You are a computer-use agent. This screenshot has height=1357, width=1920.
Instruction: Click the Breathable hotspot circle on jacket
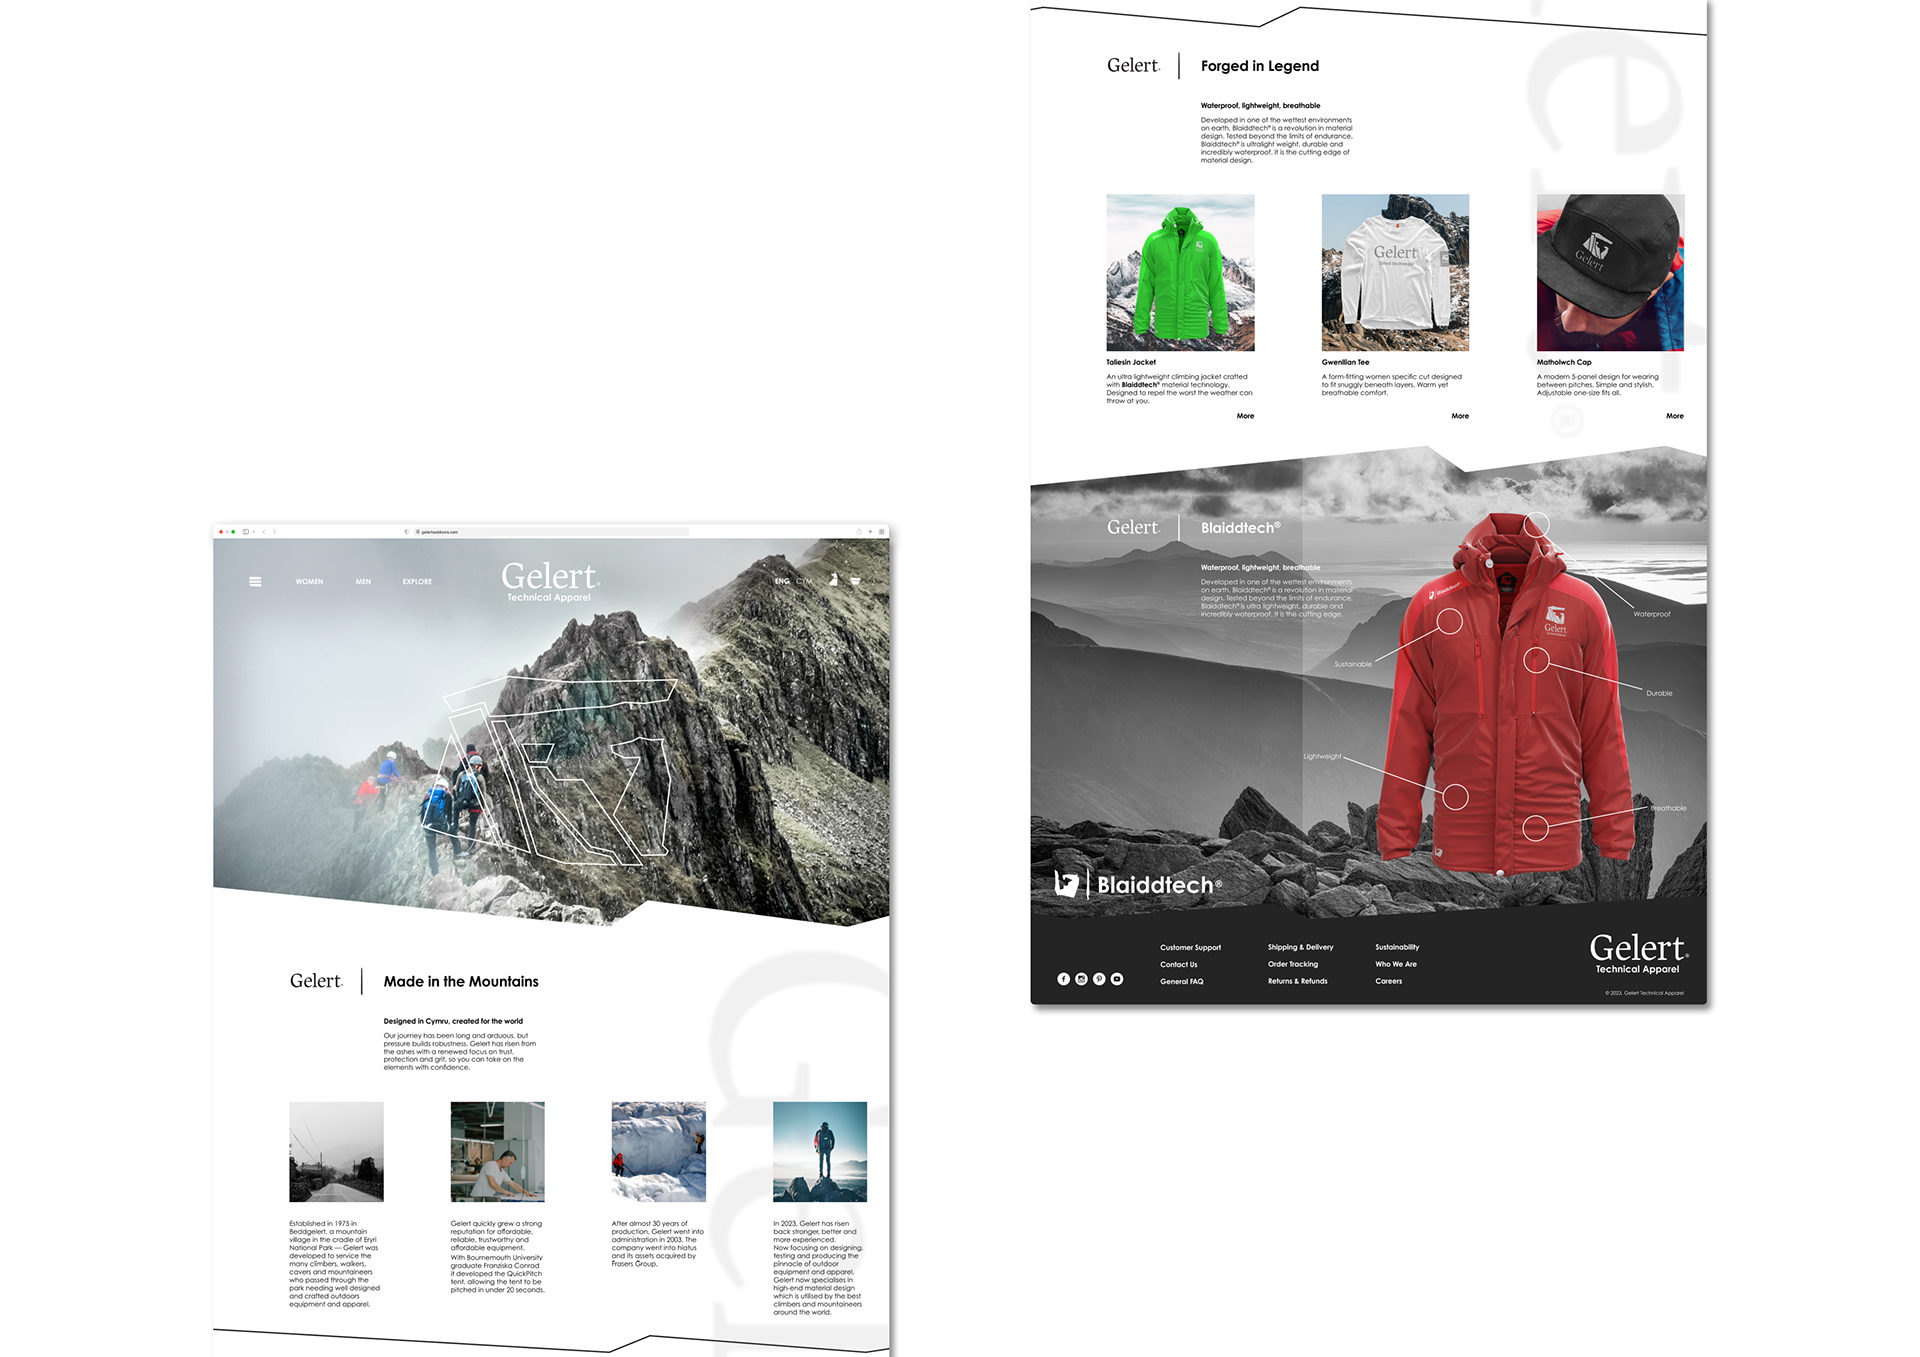point(1536,828)
